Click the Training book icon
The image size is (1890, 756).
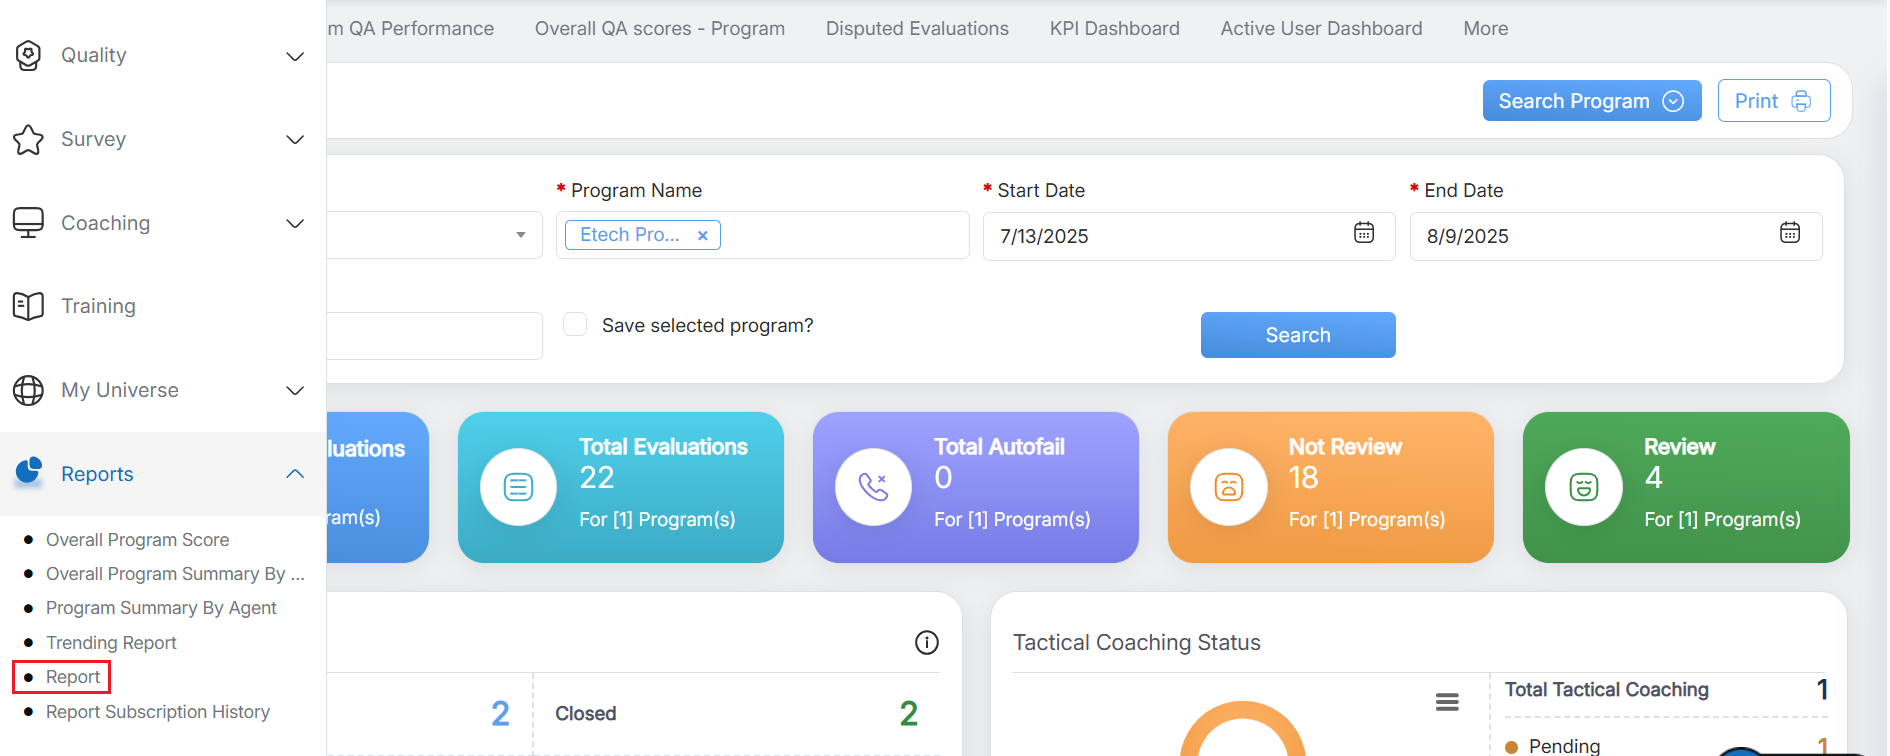pos(29,306)
